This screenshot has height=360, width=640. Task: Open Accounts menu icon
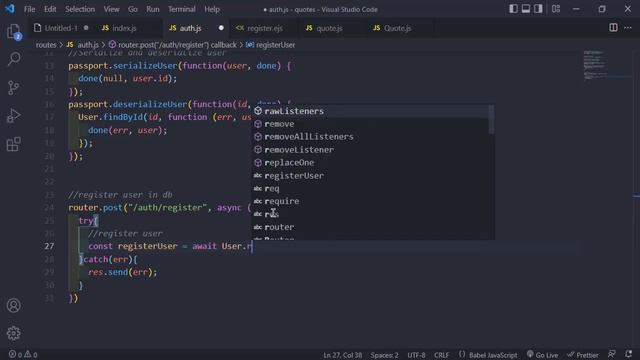point(13,305)
